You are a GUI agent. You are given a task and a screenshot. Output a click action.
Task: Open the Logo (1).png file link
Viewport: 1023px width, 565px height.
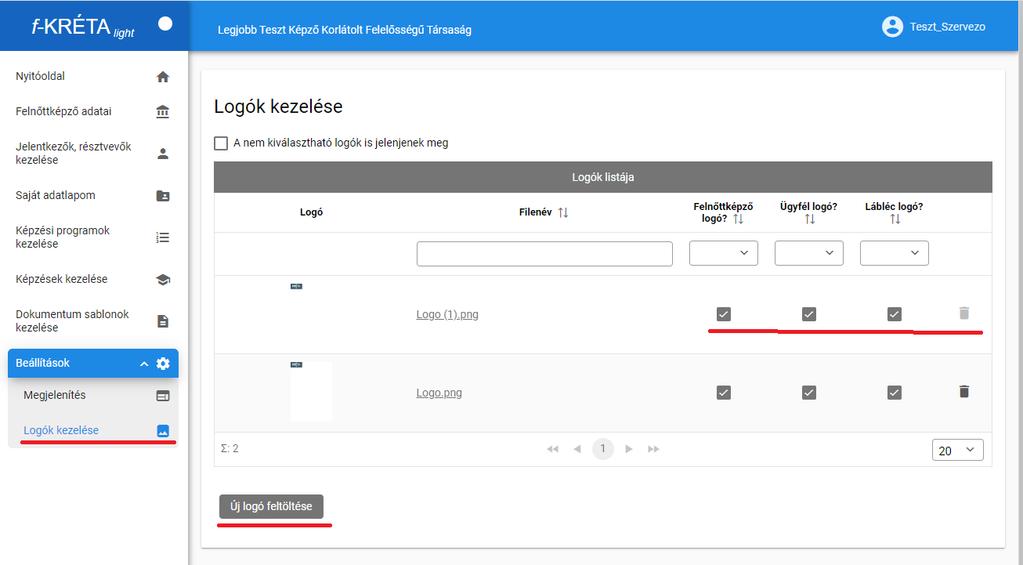[447, 314]
